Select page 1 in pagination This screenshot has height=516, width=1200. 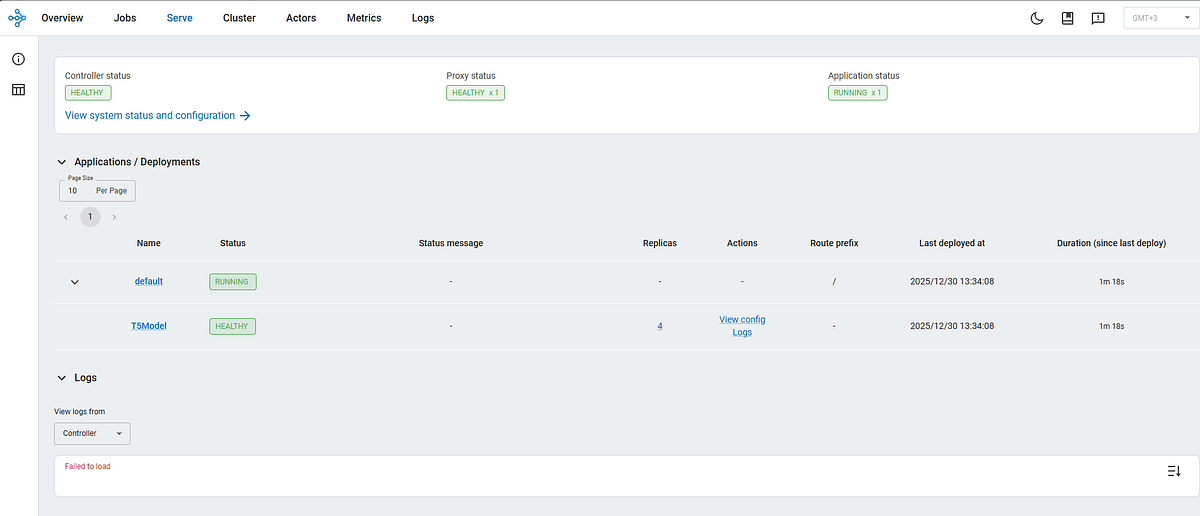tap(90, 217)
